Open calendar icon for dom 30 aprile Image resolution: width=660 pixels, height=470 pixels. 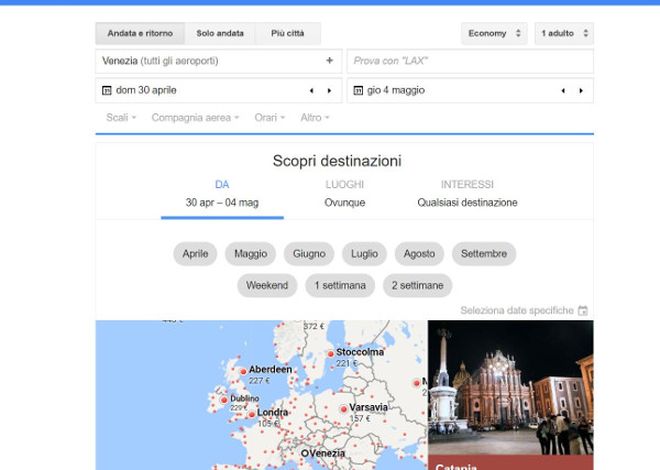coord(107,90)
